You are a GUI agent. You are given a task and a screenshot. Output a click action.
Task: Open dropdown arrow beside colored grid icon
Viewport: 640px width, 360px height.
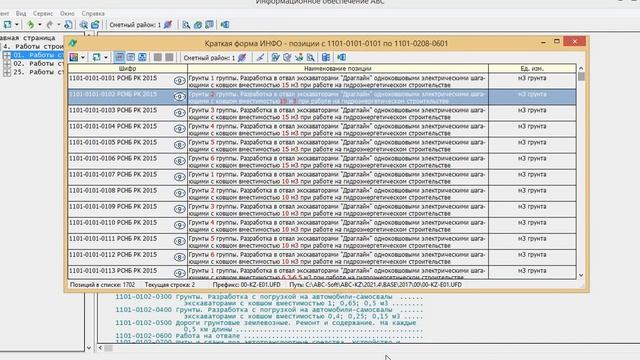tap(83, 57)
